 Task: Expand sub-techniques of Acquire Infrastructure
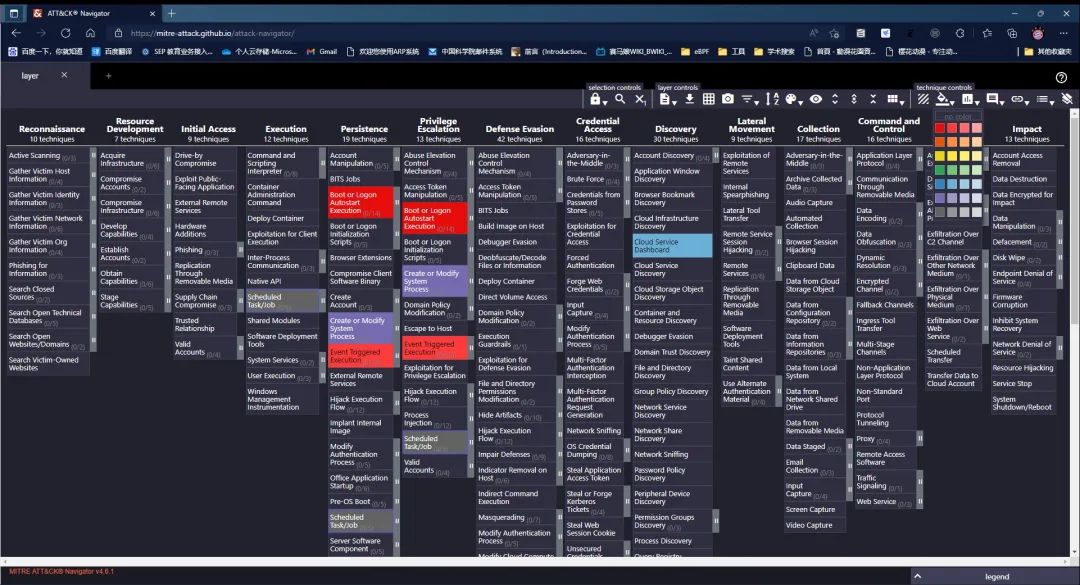pos(167,160)
